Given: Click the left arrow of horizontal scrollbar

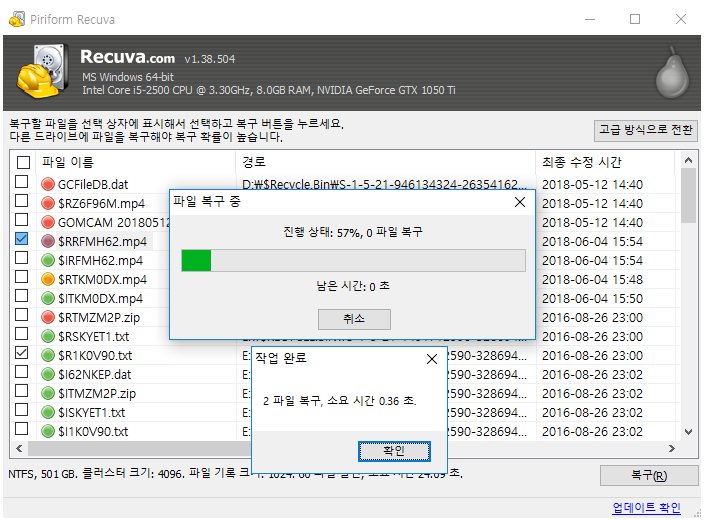Looking at the screenshot, I should coord(19,449).
